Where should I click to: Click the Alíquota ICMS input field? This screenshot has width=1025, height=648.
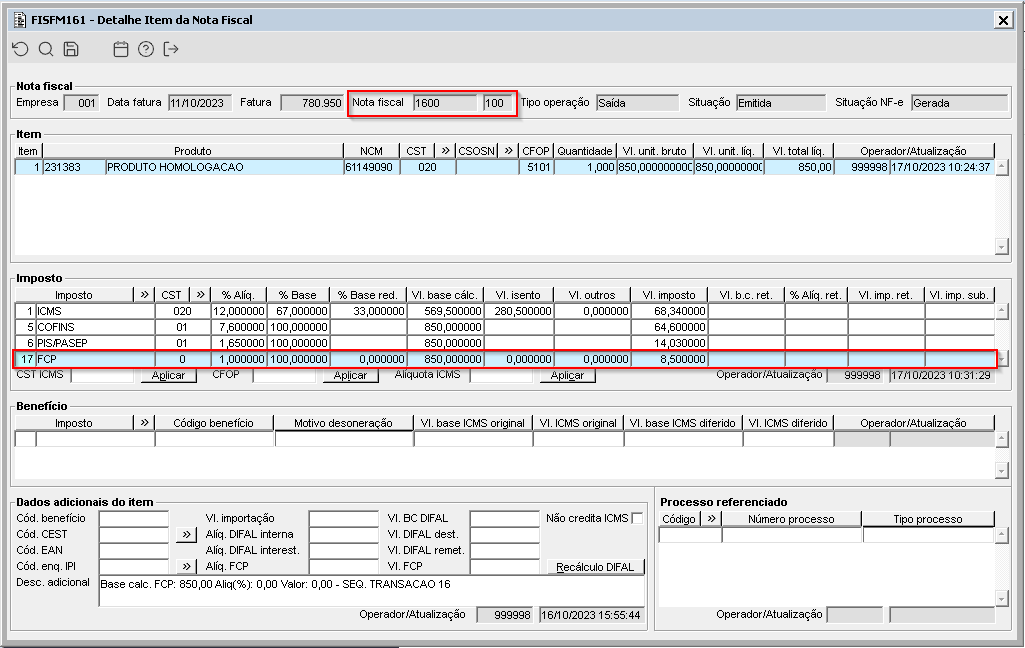(x=501, y=375)
